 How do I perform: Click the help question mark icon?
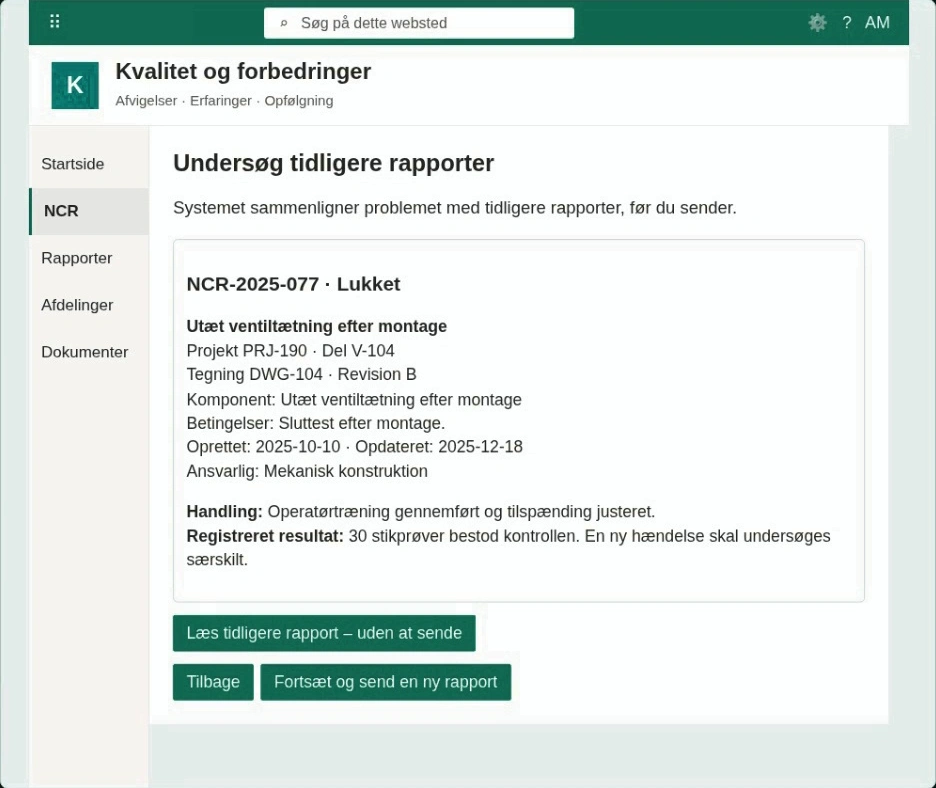pyautogui.click(x=846, y=23)
